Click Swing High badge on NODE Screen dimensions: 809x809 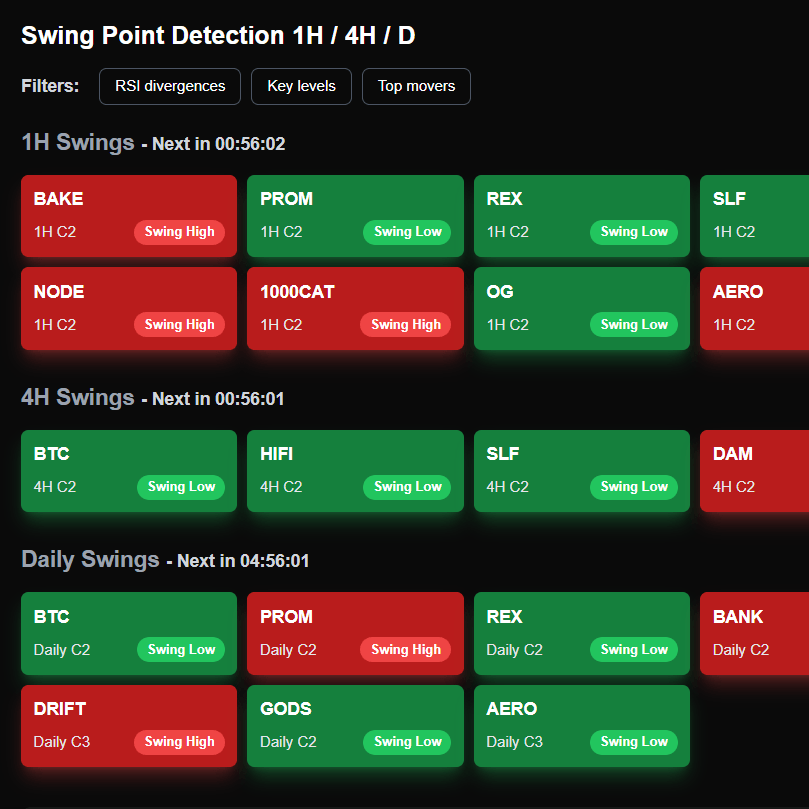coord(179,325)
